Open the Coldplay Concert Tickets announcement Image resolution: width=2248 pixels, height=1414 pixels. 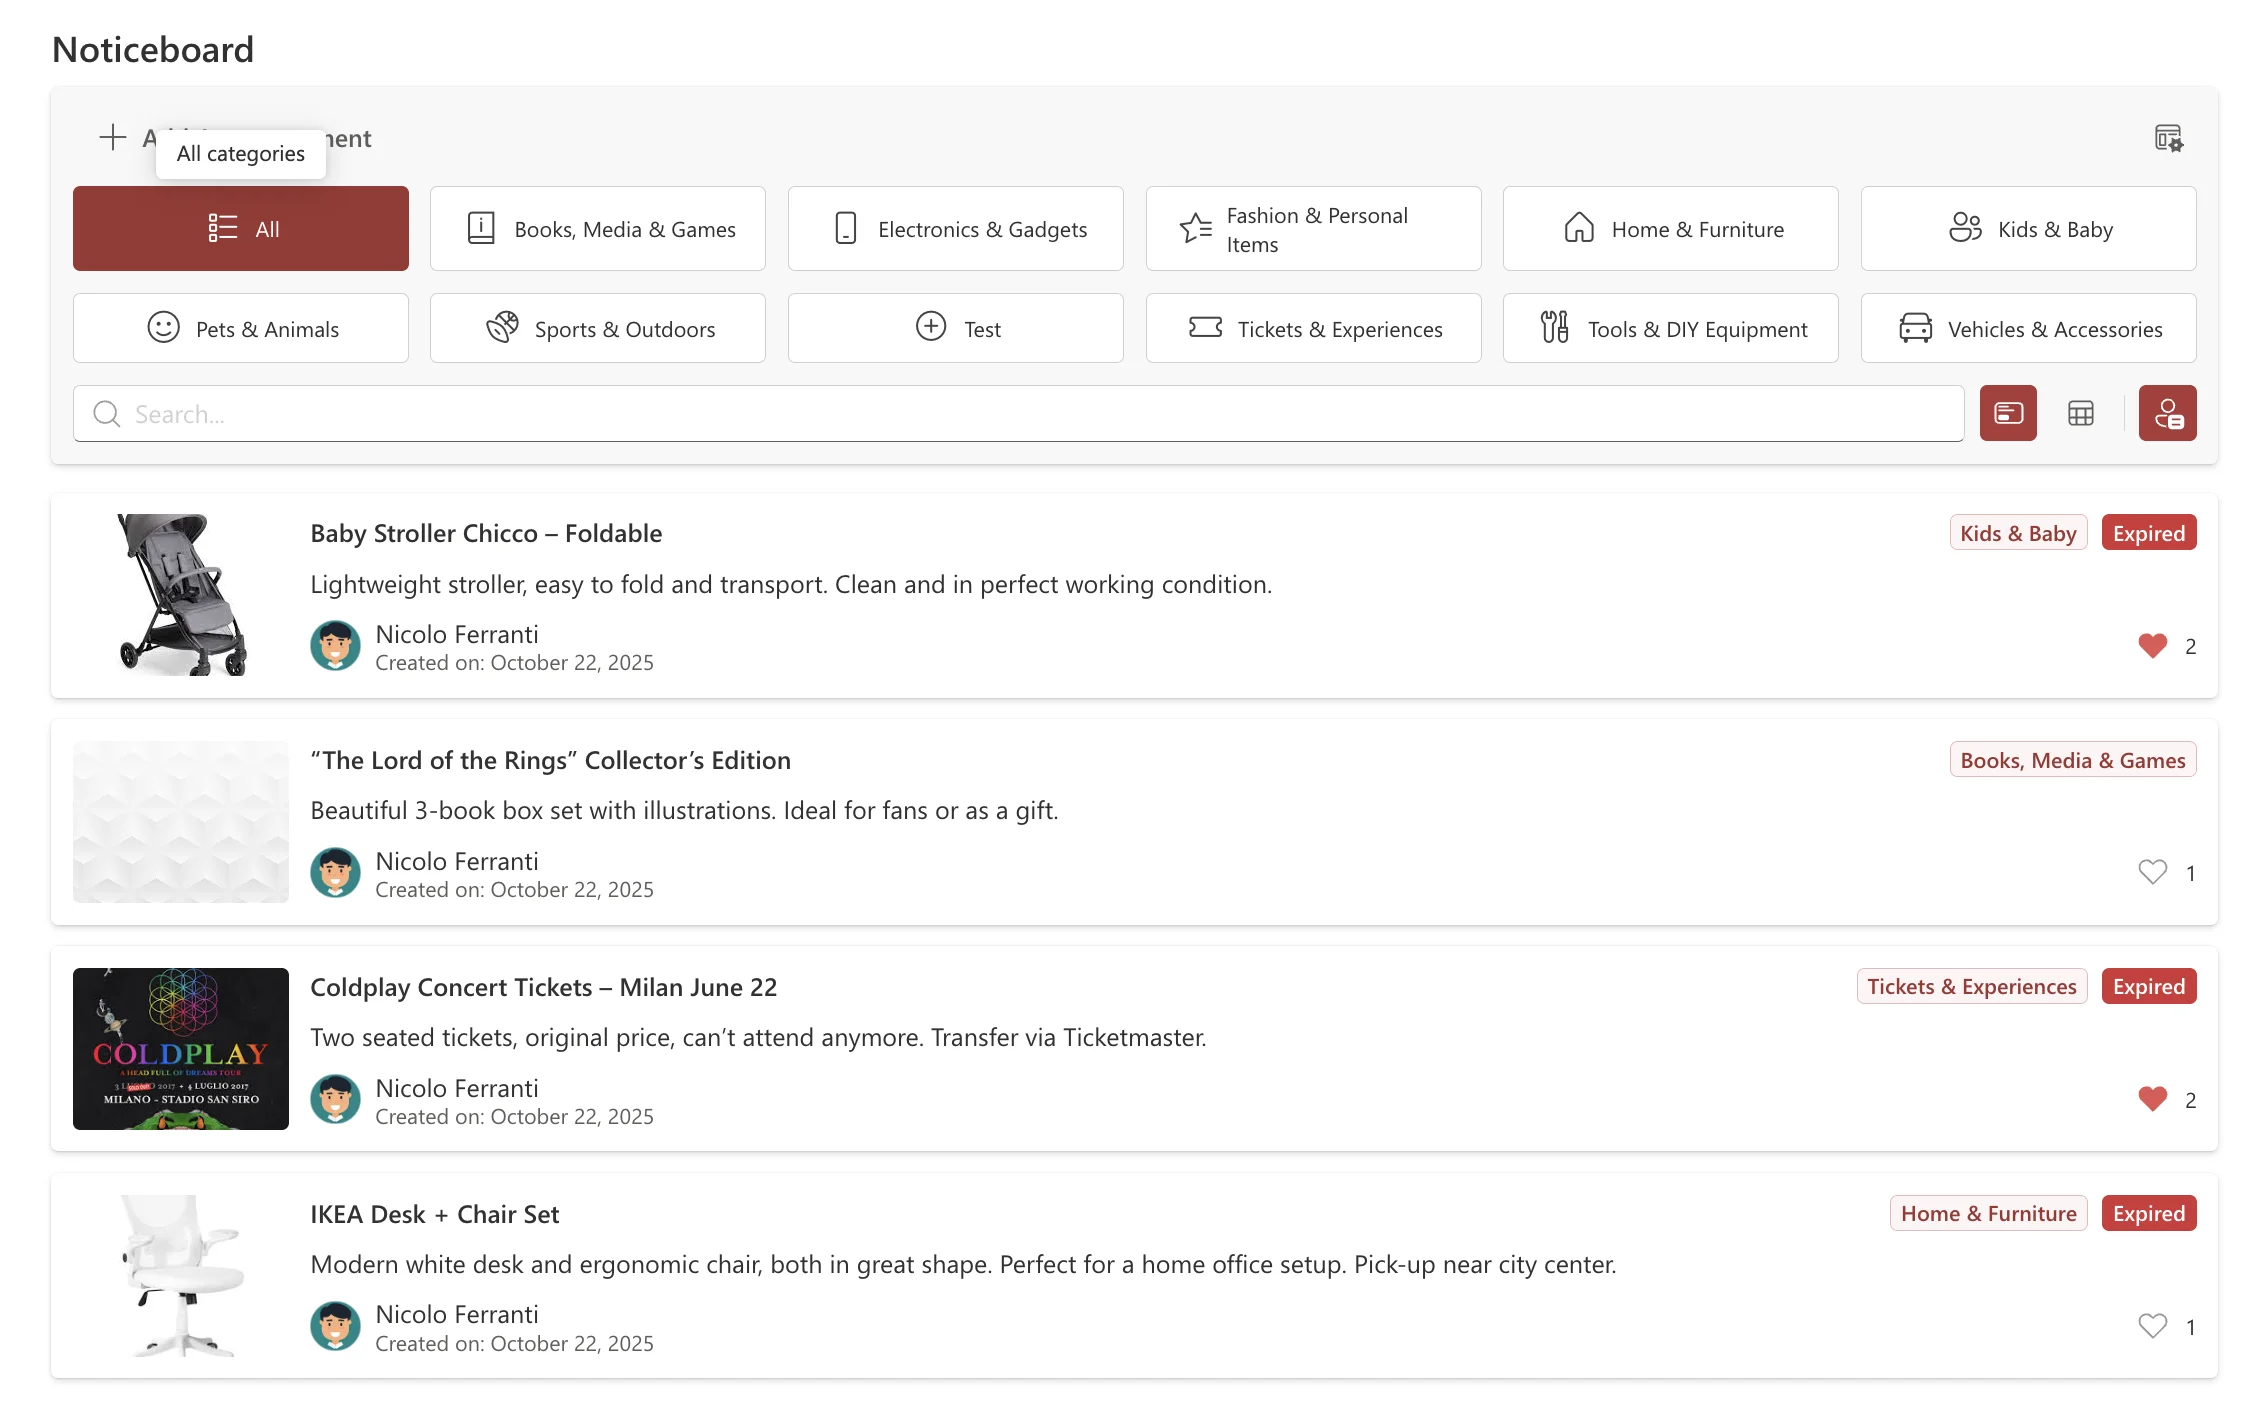(543, 987)
